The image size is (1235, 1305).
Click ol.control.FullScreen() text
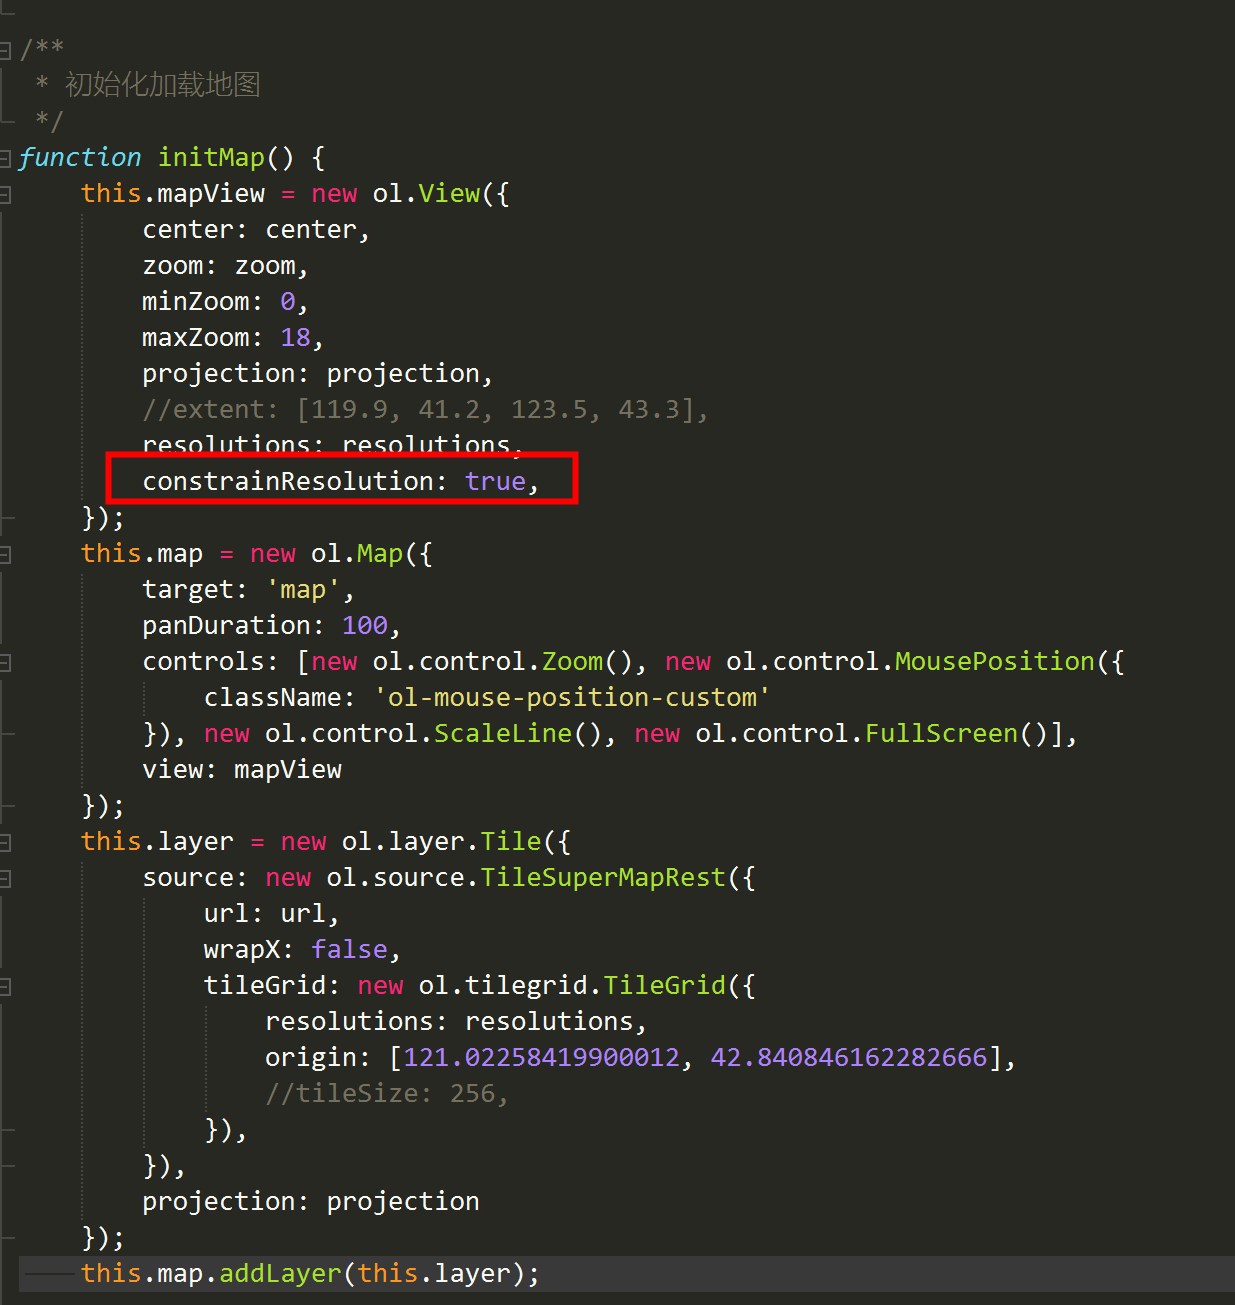[871, 733]
